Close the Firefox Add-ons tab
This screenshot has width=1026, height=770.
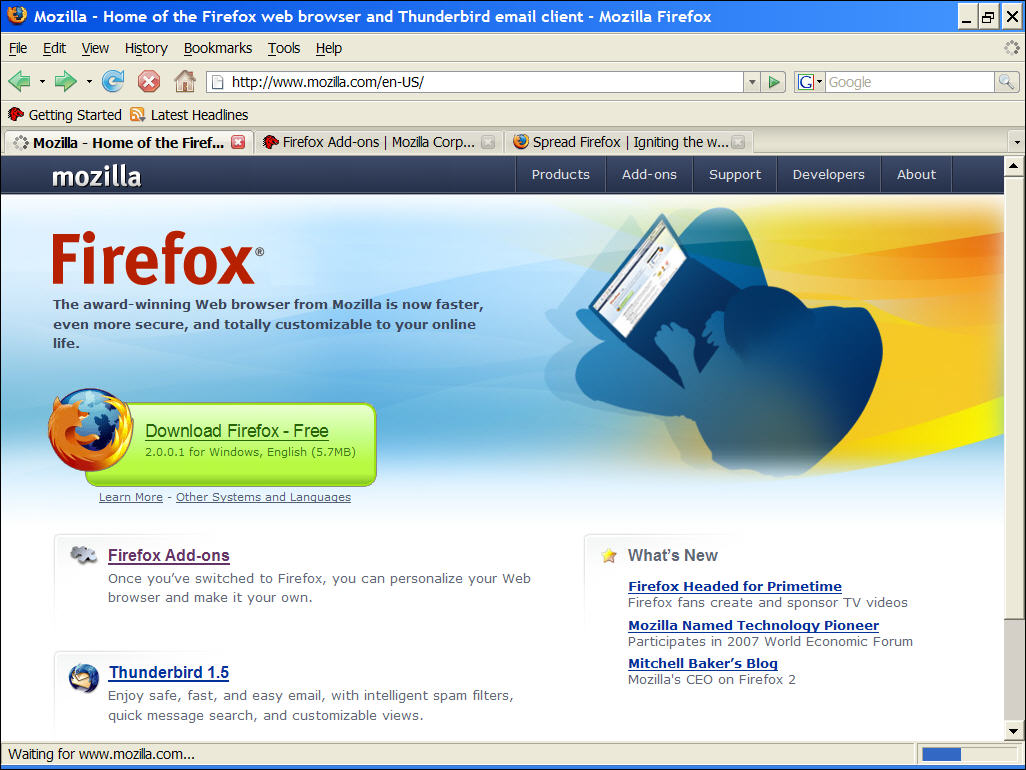click(x=488, y=142)
